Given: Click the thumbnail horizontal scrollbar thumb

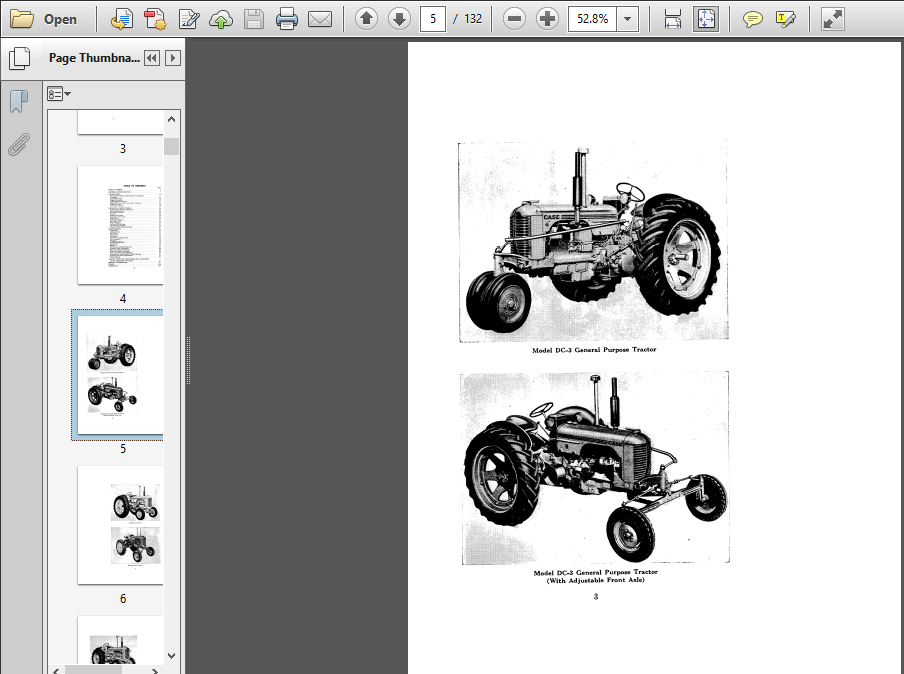Looking at the screenshot, I should [93, 671].
